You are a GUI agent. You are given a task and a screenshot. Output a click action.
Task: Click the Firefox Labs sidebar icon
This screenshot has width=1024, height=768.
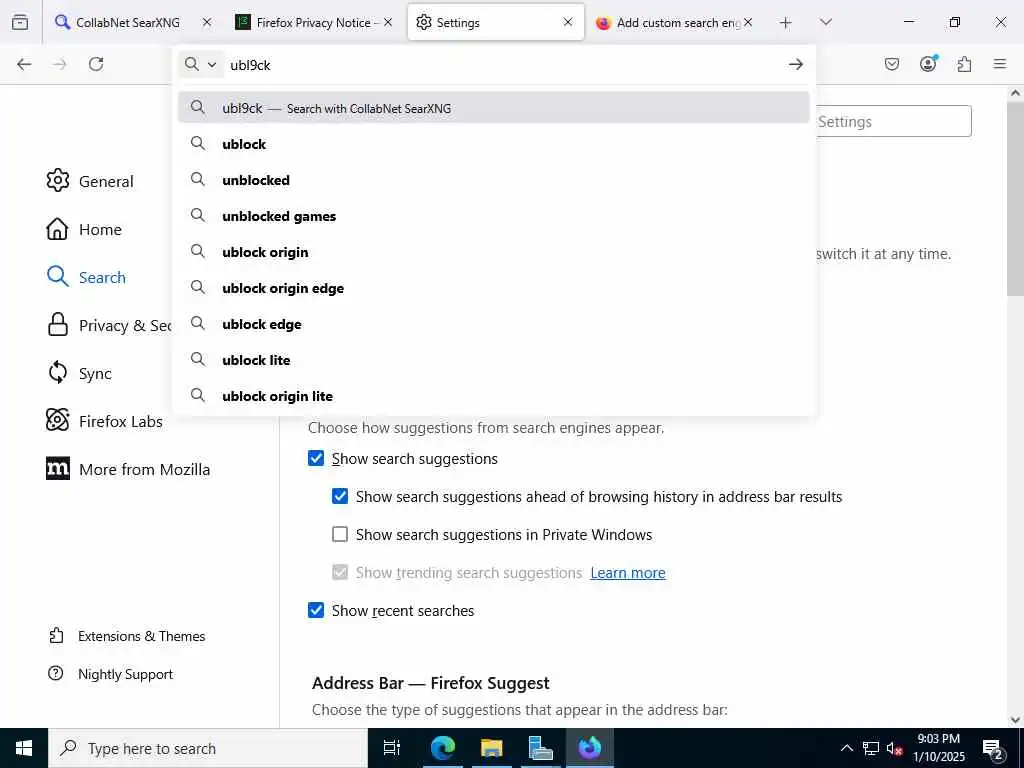coord(57,420)
